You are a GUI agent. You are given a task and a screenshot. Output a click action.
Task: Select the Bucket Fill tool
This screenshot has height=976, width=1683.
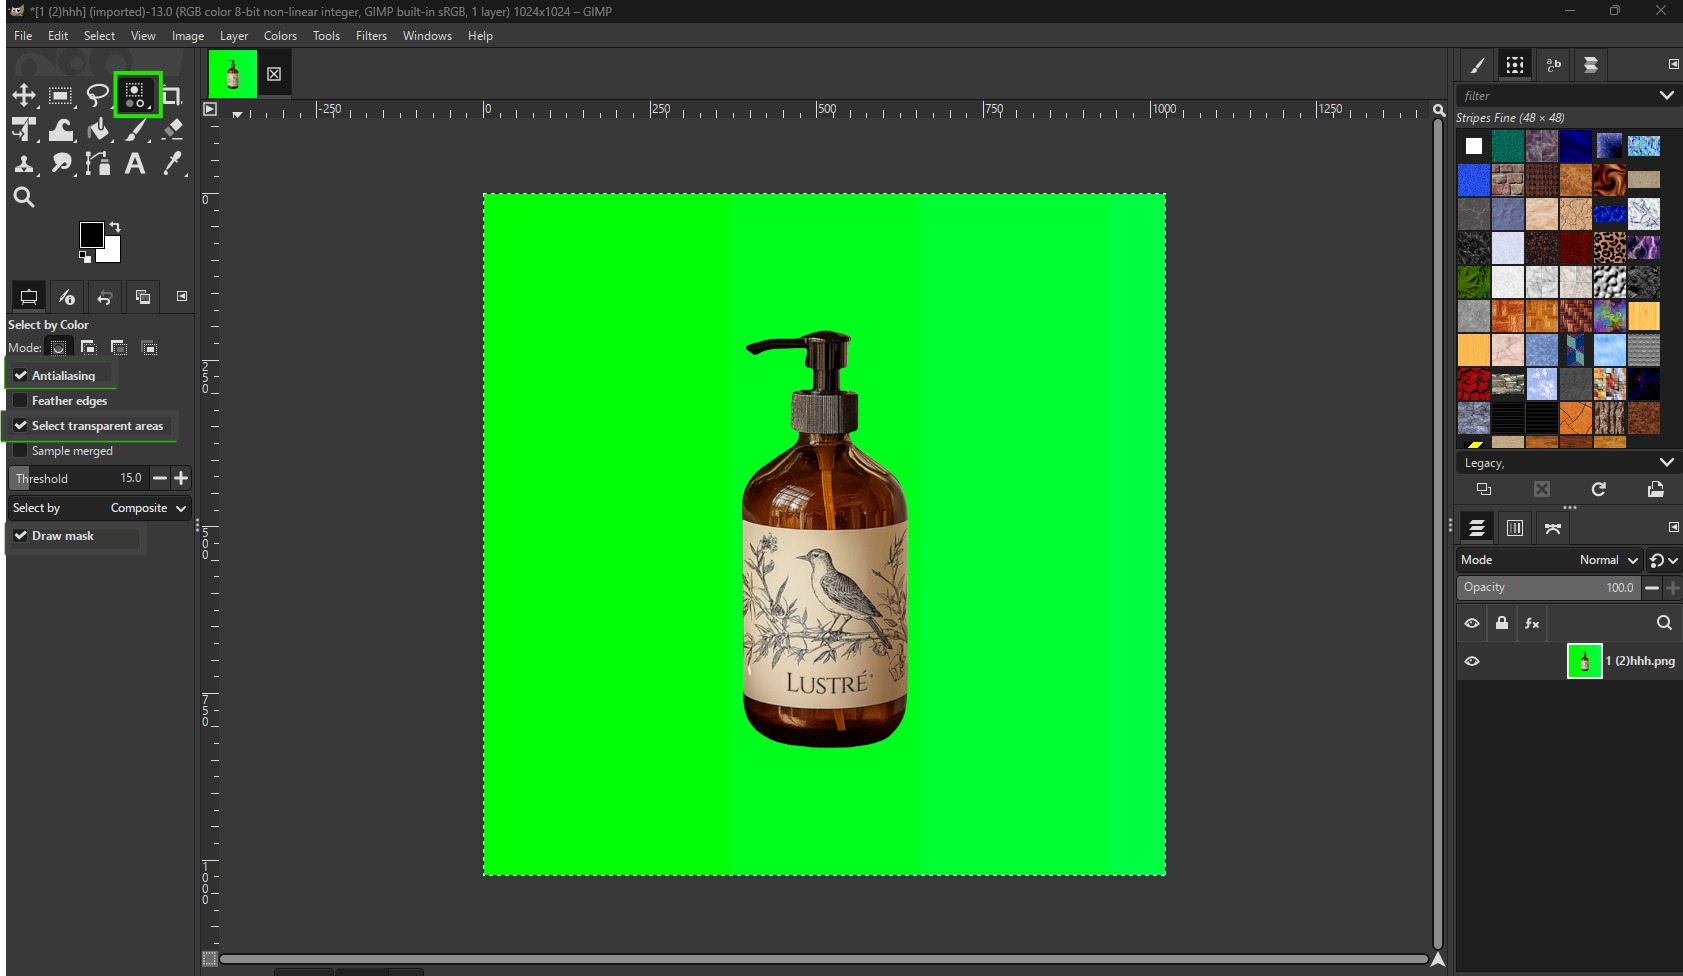pos(98,130)
